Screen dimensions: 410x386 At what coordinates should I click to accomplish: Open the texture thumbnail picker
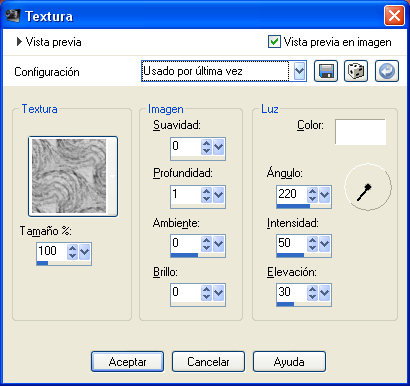tap(73, 176)
